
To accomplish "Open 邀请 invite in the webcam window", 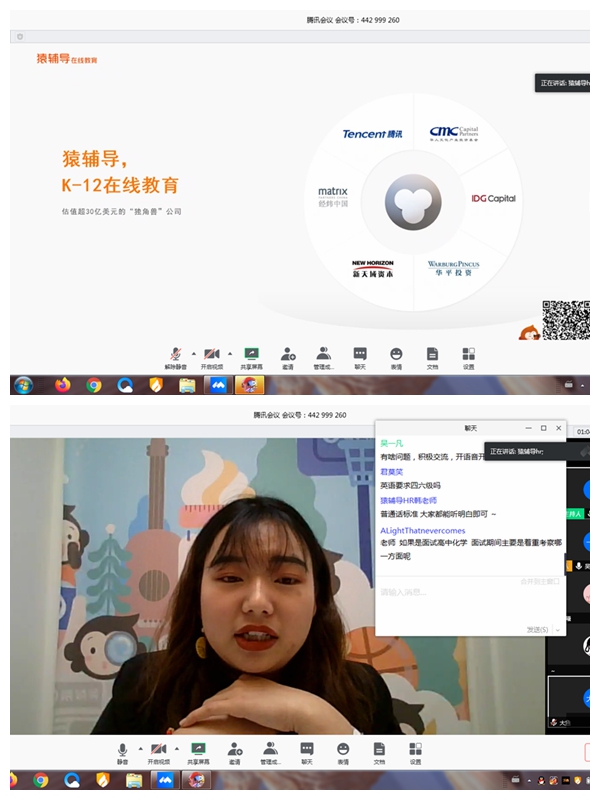I will [235, 754].
